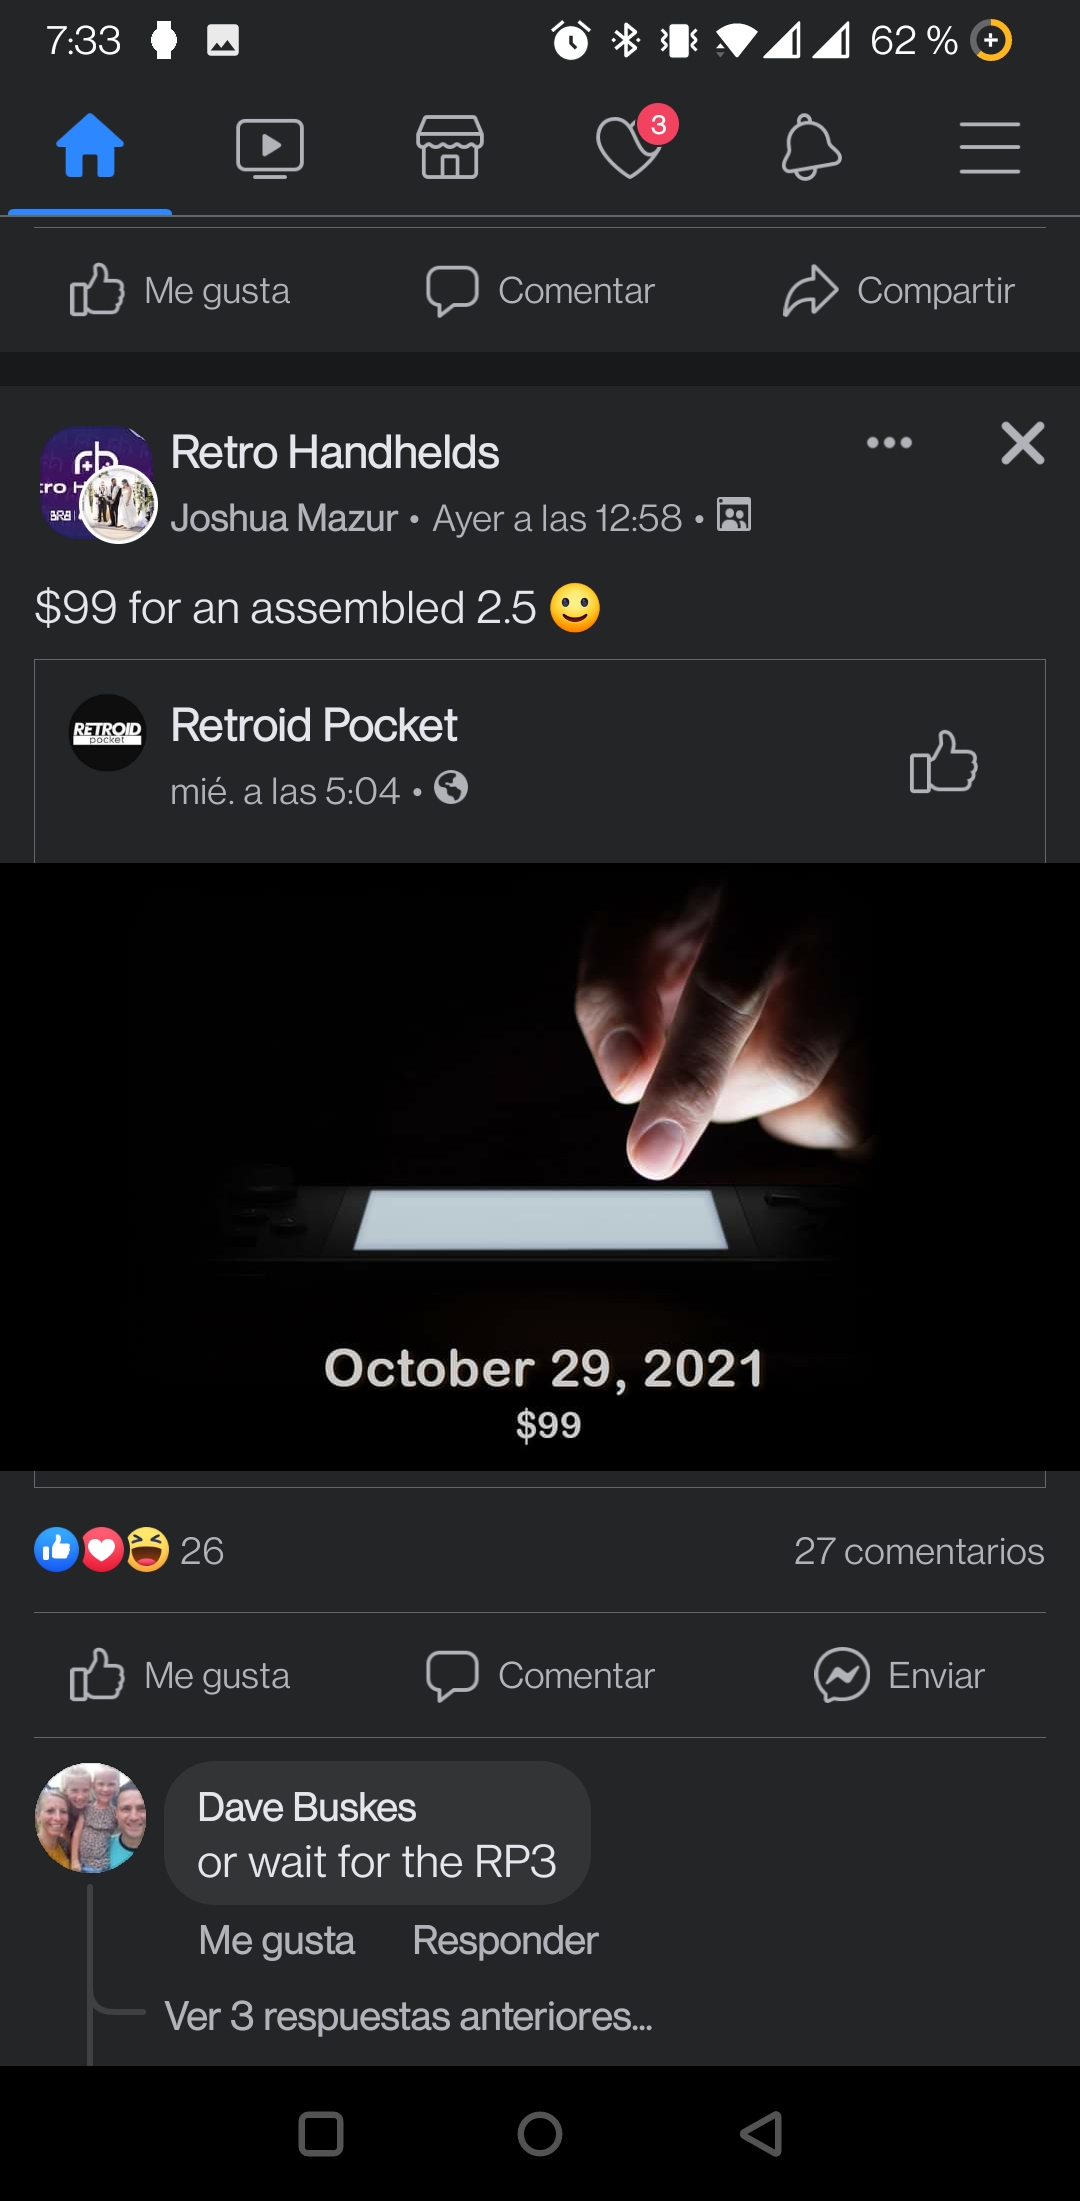Image resolution: width=1080 pixels, height=2201 pixels.
Task: Open the Facebook Home tab
Action: pos(90,146)
